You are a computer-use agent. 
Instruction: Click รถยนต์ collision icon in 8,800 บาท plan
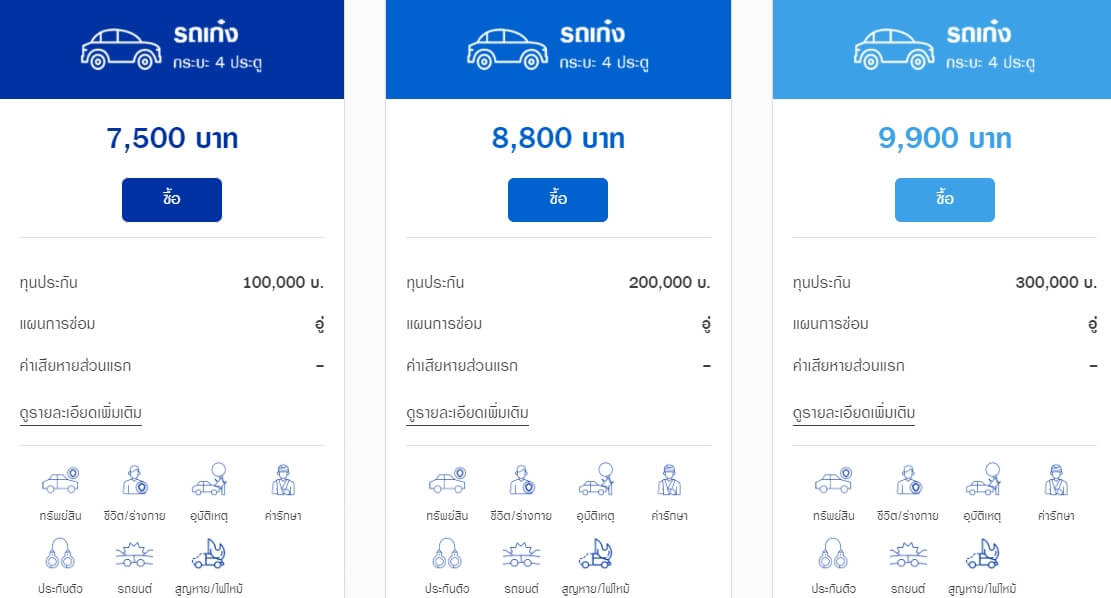[521, 554]
